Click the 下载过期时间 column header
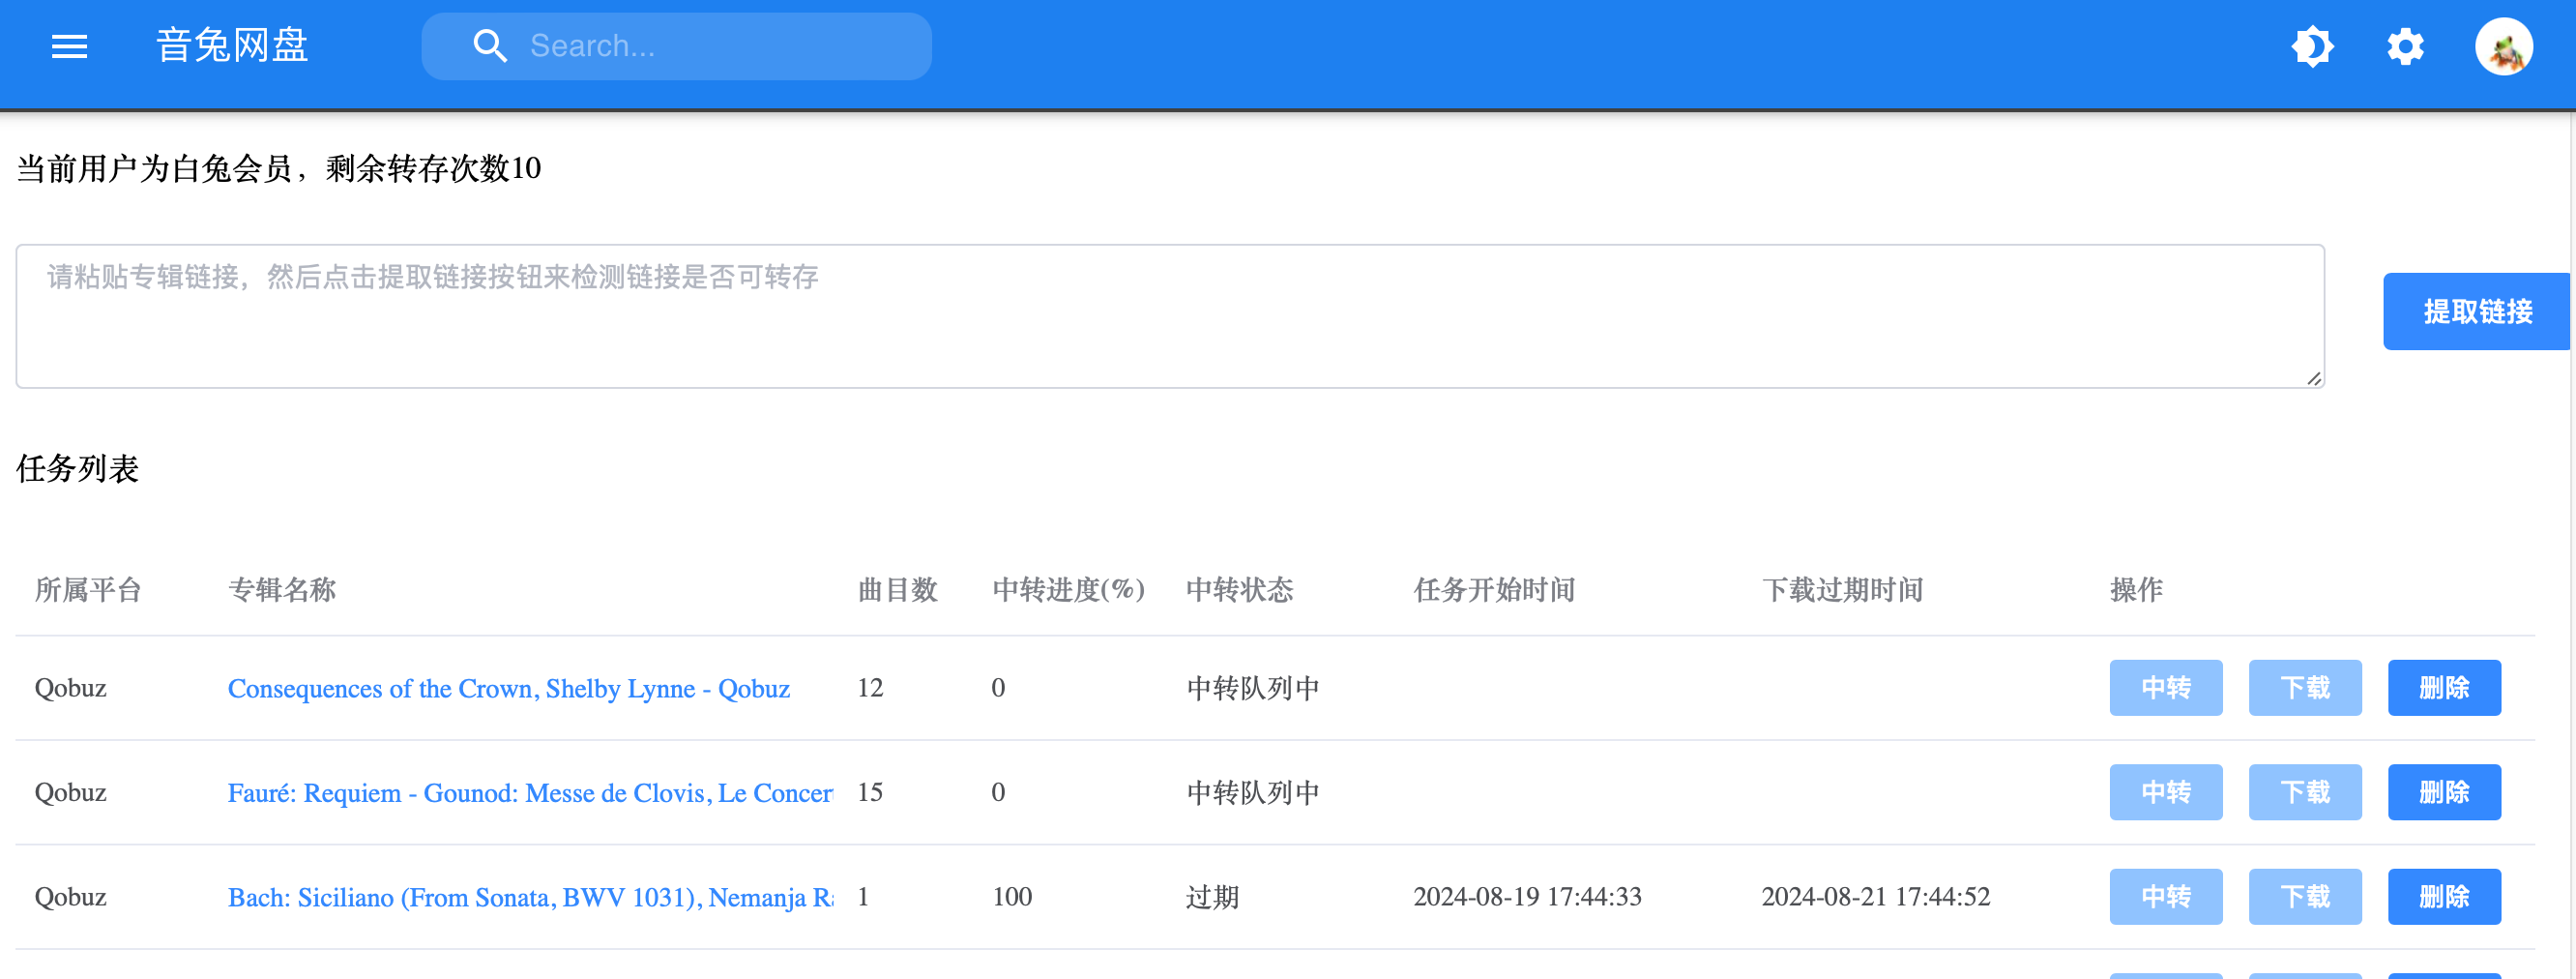 [x=1842, y=590]
